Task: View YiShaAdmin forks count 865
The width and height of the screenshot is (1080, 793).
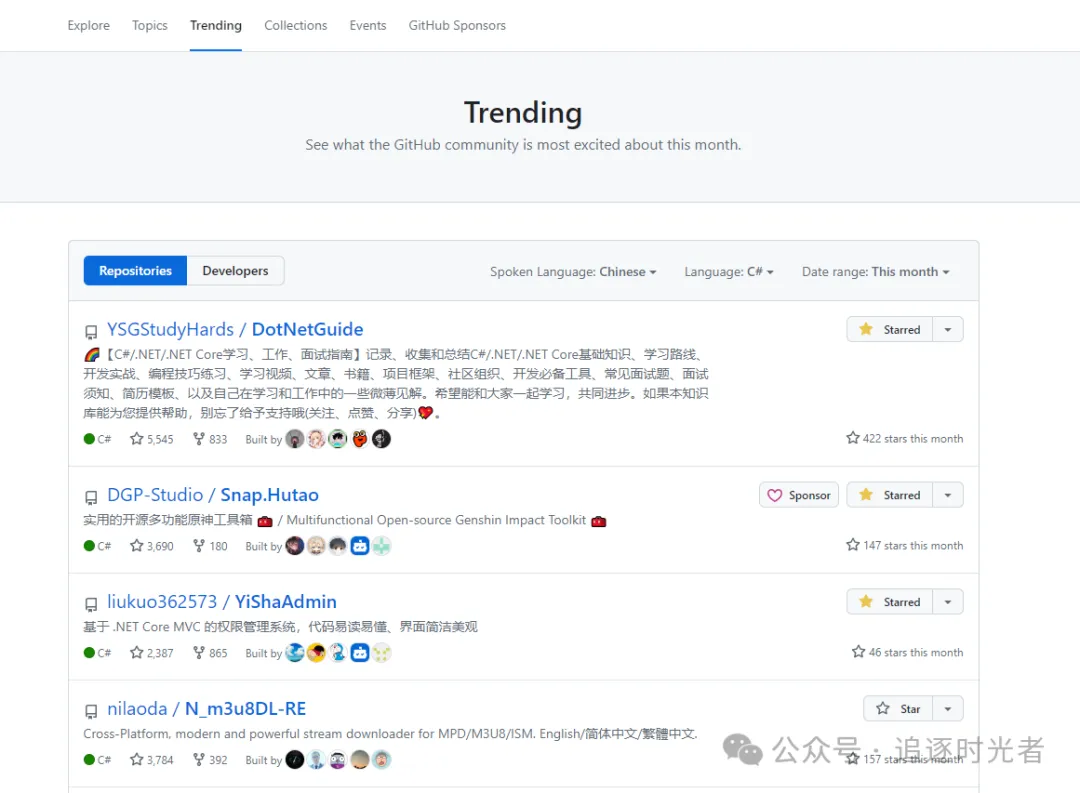Action: pos(210,652)
